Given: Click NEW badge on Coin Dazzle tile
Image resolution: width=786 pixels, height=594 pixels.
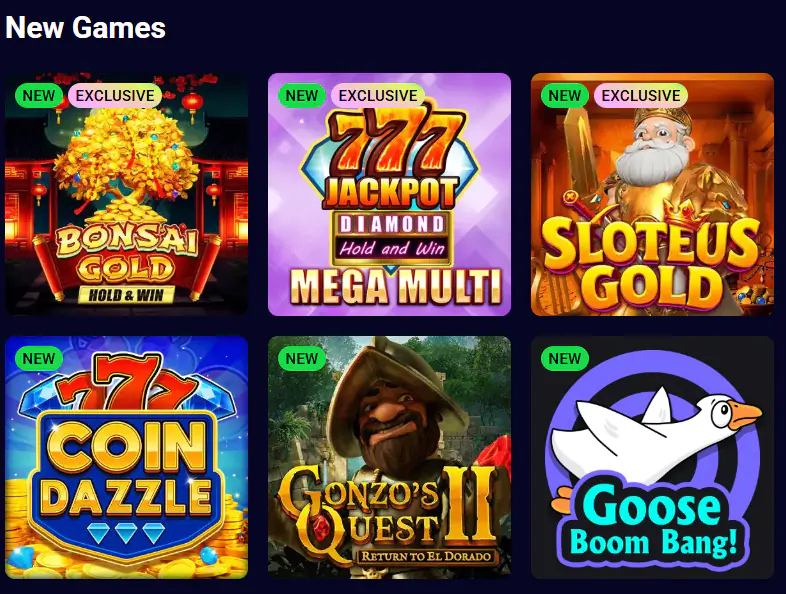Looking at the screenshot, I should 39,358.
